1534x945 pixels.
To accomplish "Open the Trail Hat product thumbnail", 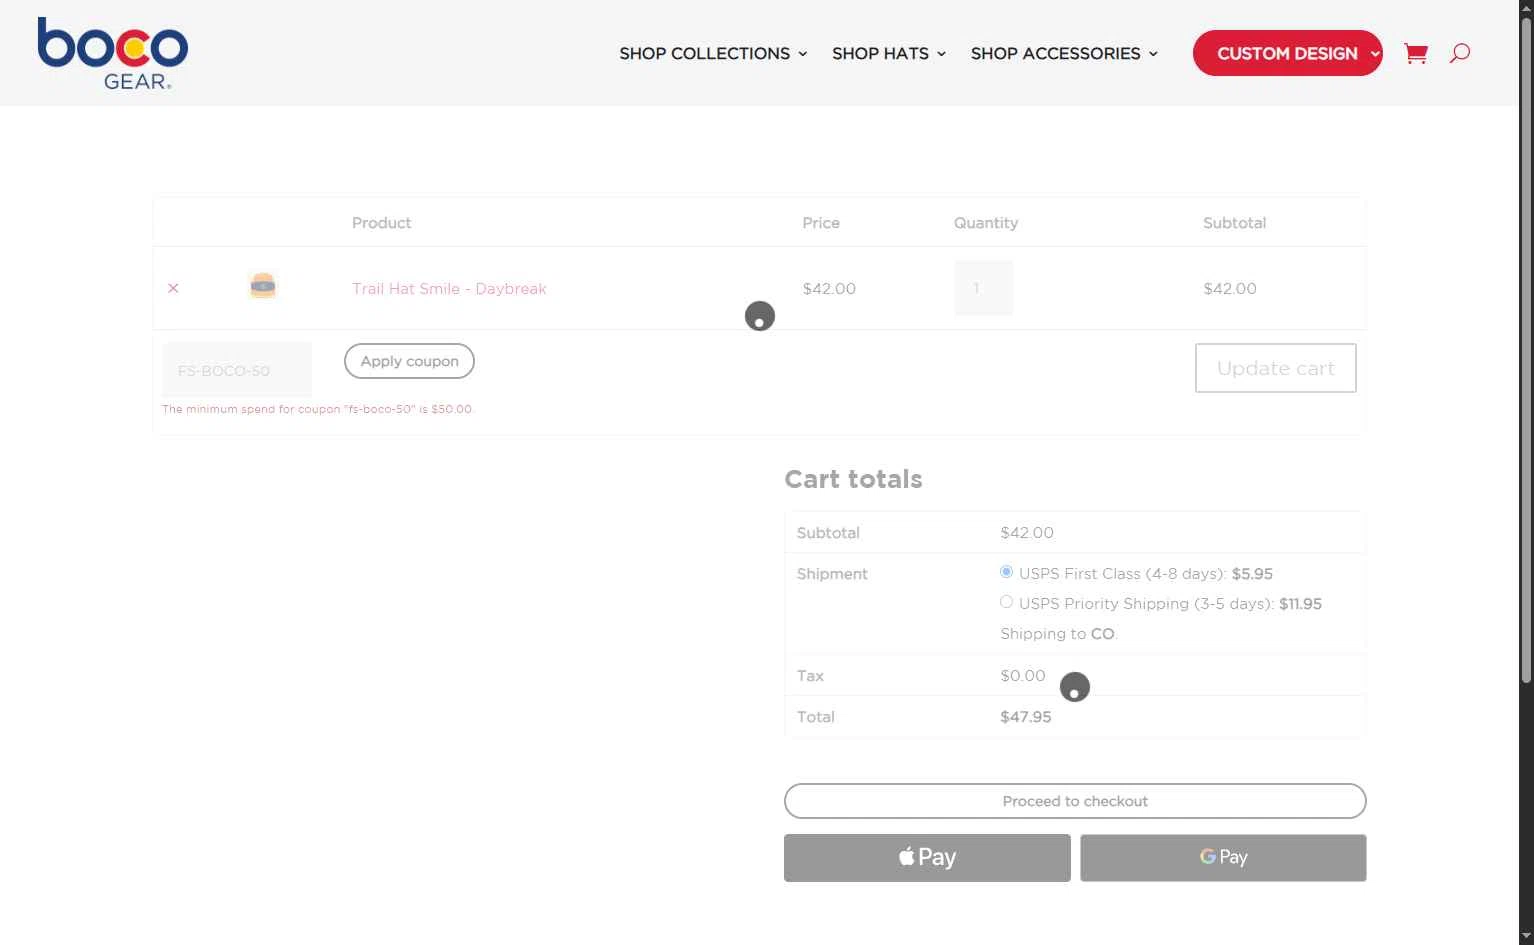I will pos(262,287).
